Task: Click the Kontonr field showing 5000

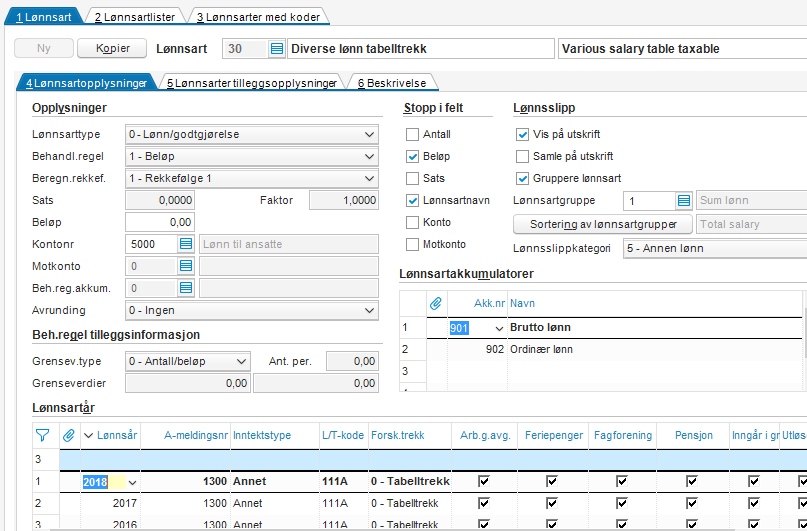Action: tap(152, 244)
